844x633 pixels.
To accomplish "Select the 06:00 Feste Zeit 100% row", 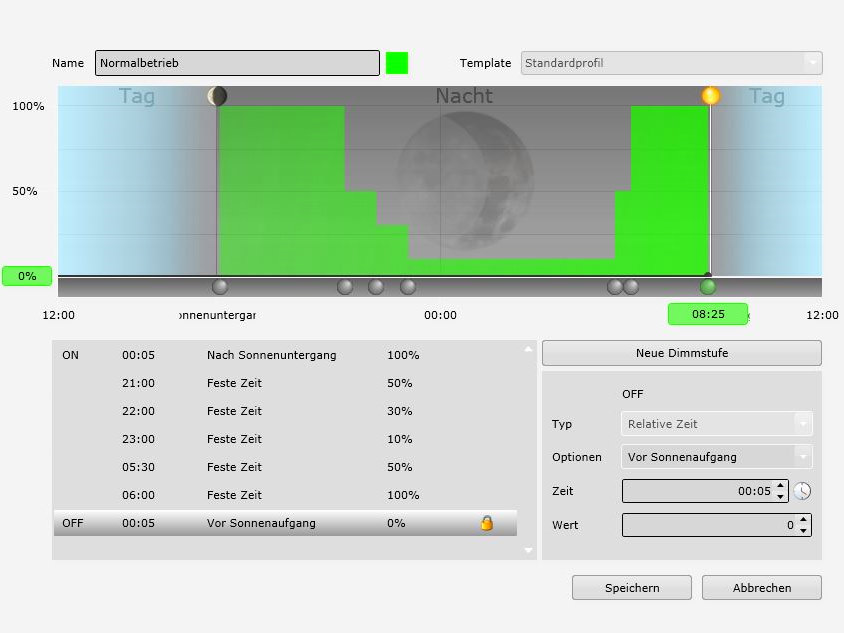I will click(285, 495).
